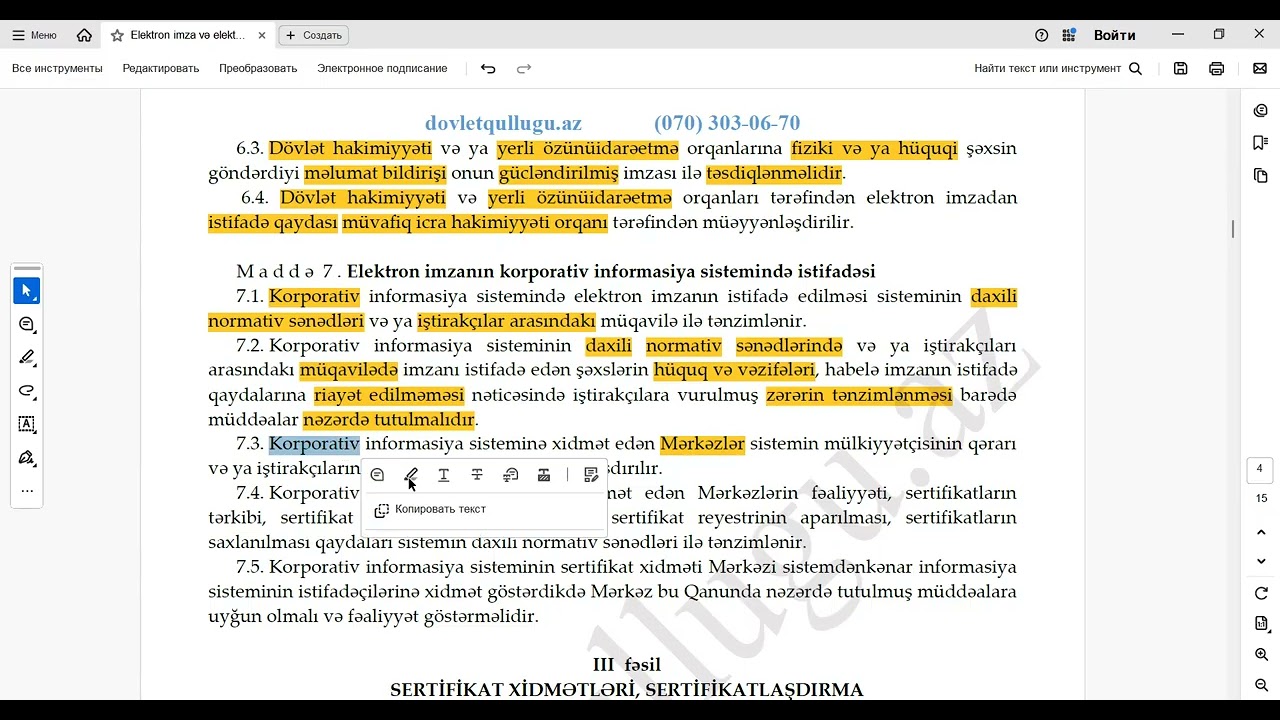Viewport: 1280px width, 720px height.
Task: Star the Elektron imza document tab
Action: click(x=117, y=35)
